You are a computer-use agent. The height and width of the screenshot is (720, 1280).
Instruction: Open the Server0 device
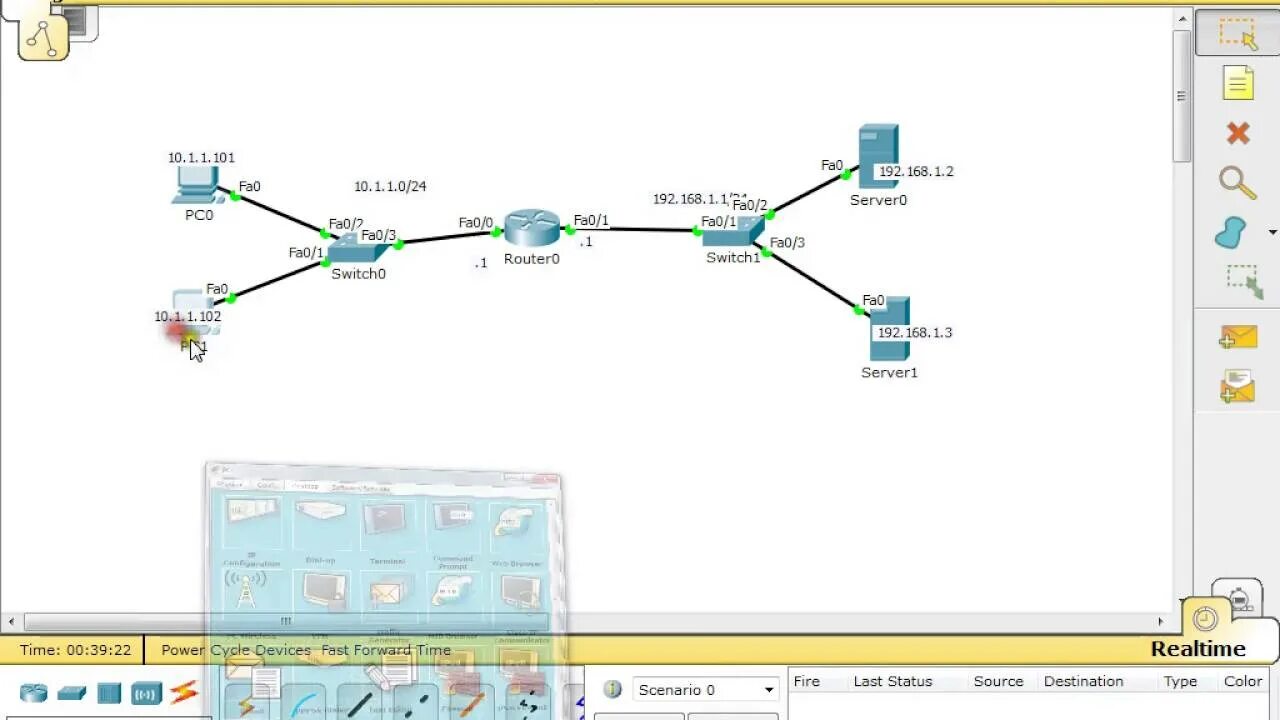click(x=878, y=156)
